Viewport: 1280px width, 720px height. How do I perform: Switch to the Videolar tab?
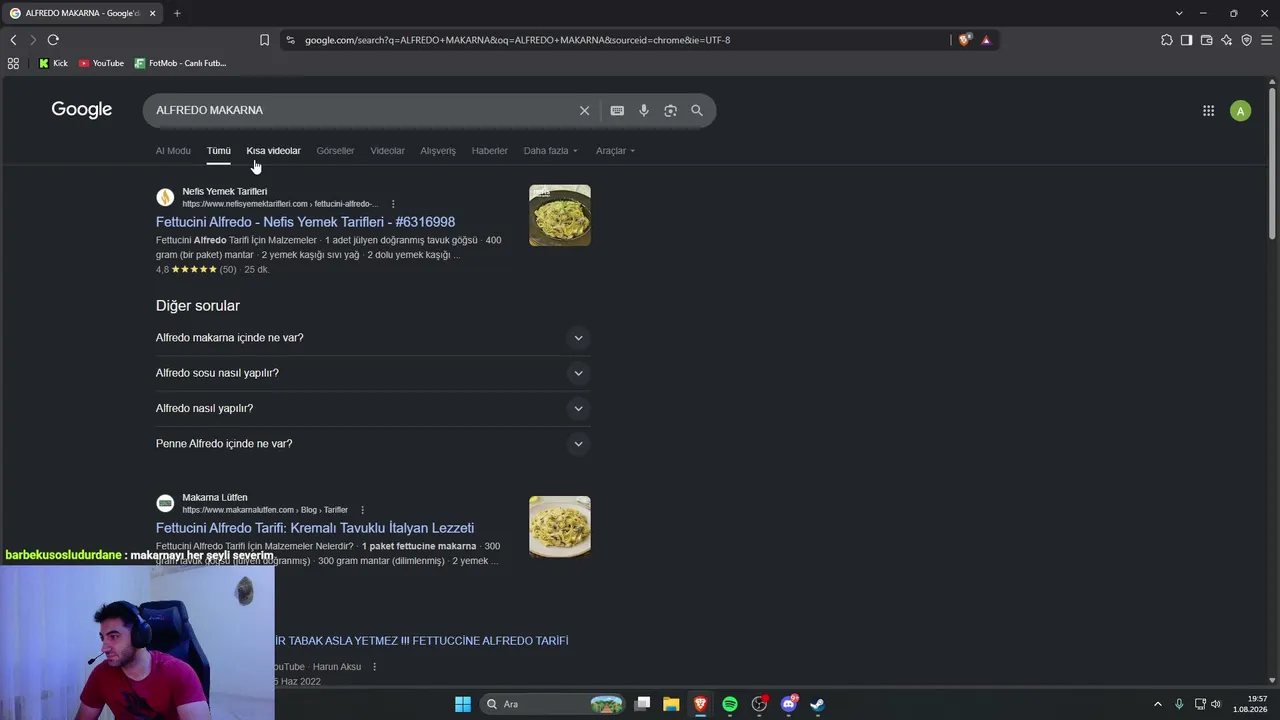point(387,151)
